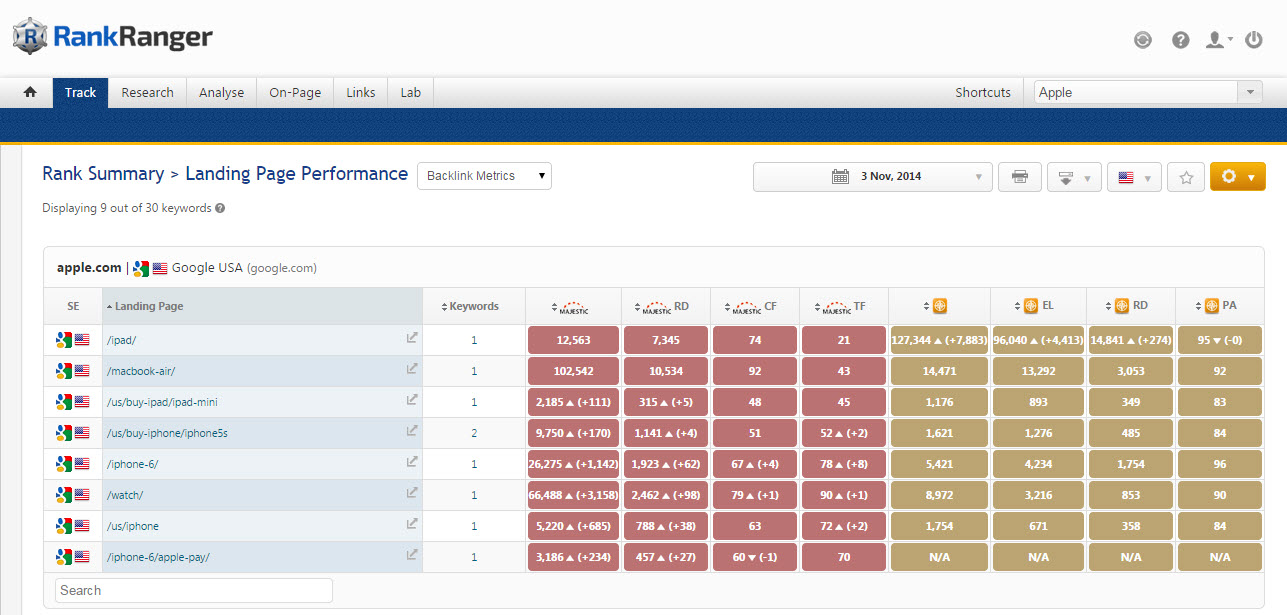Click the home icon in navigation bar
This screenshot has width=1287, height=615.
[x=30, y=92]
